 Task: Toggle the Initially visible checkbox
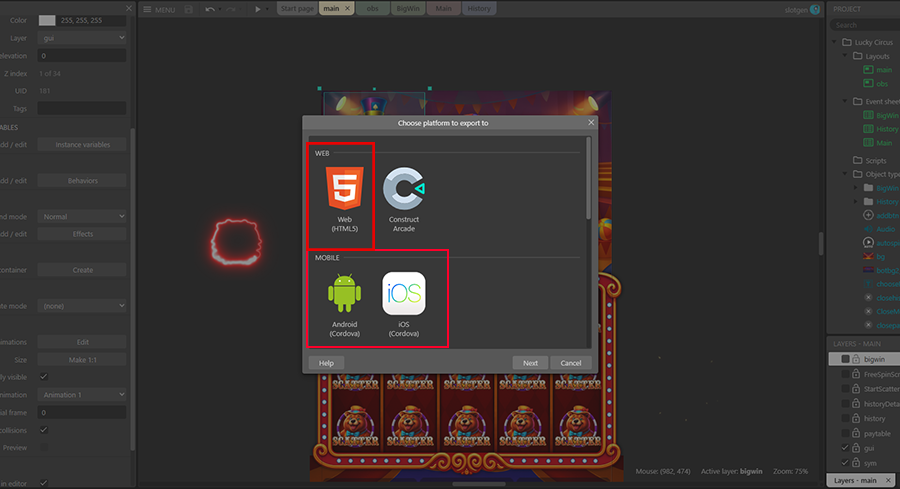click(43, 377)
